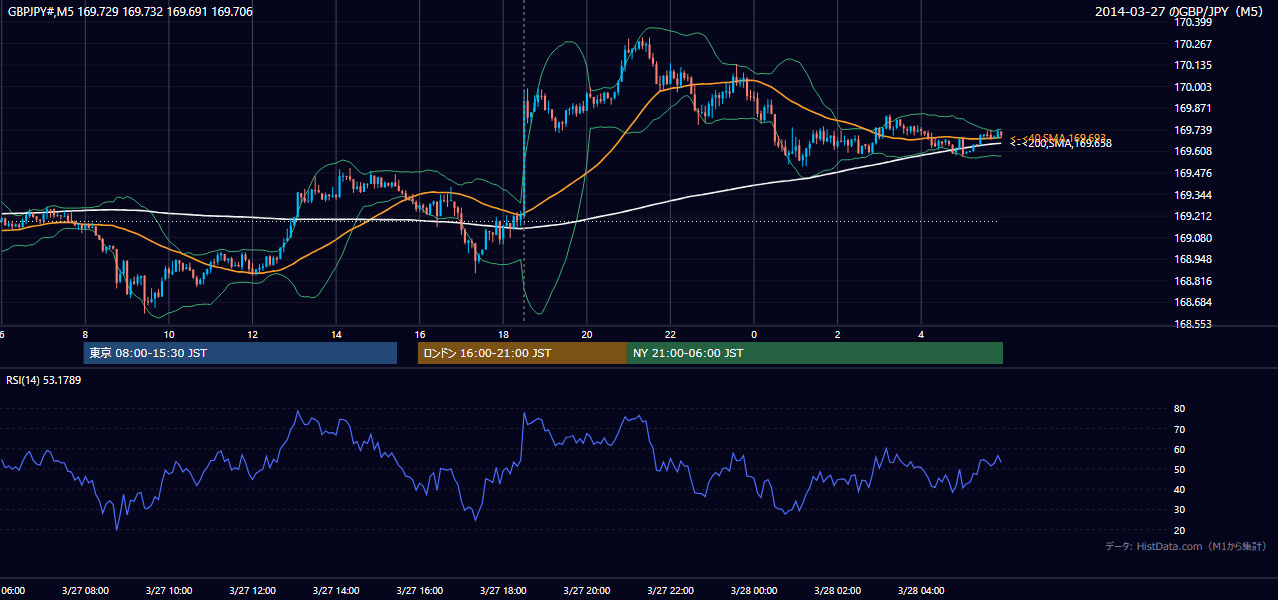
Task: Select the ロンドン 16:00-21:00 JST session bar
Action: coord(522,353)
